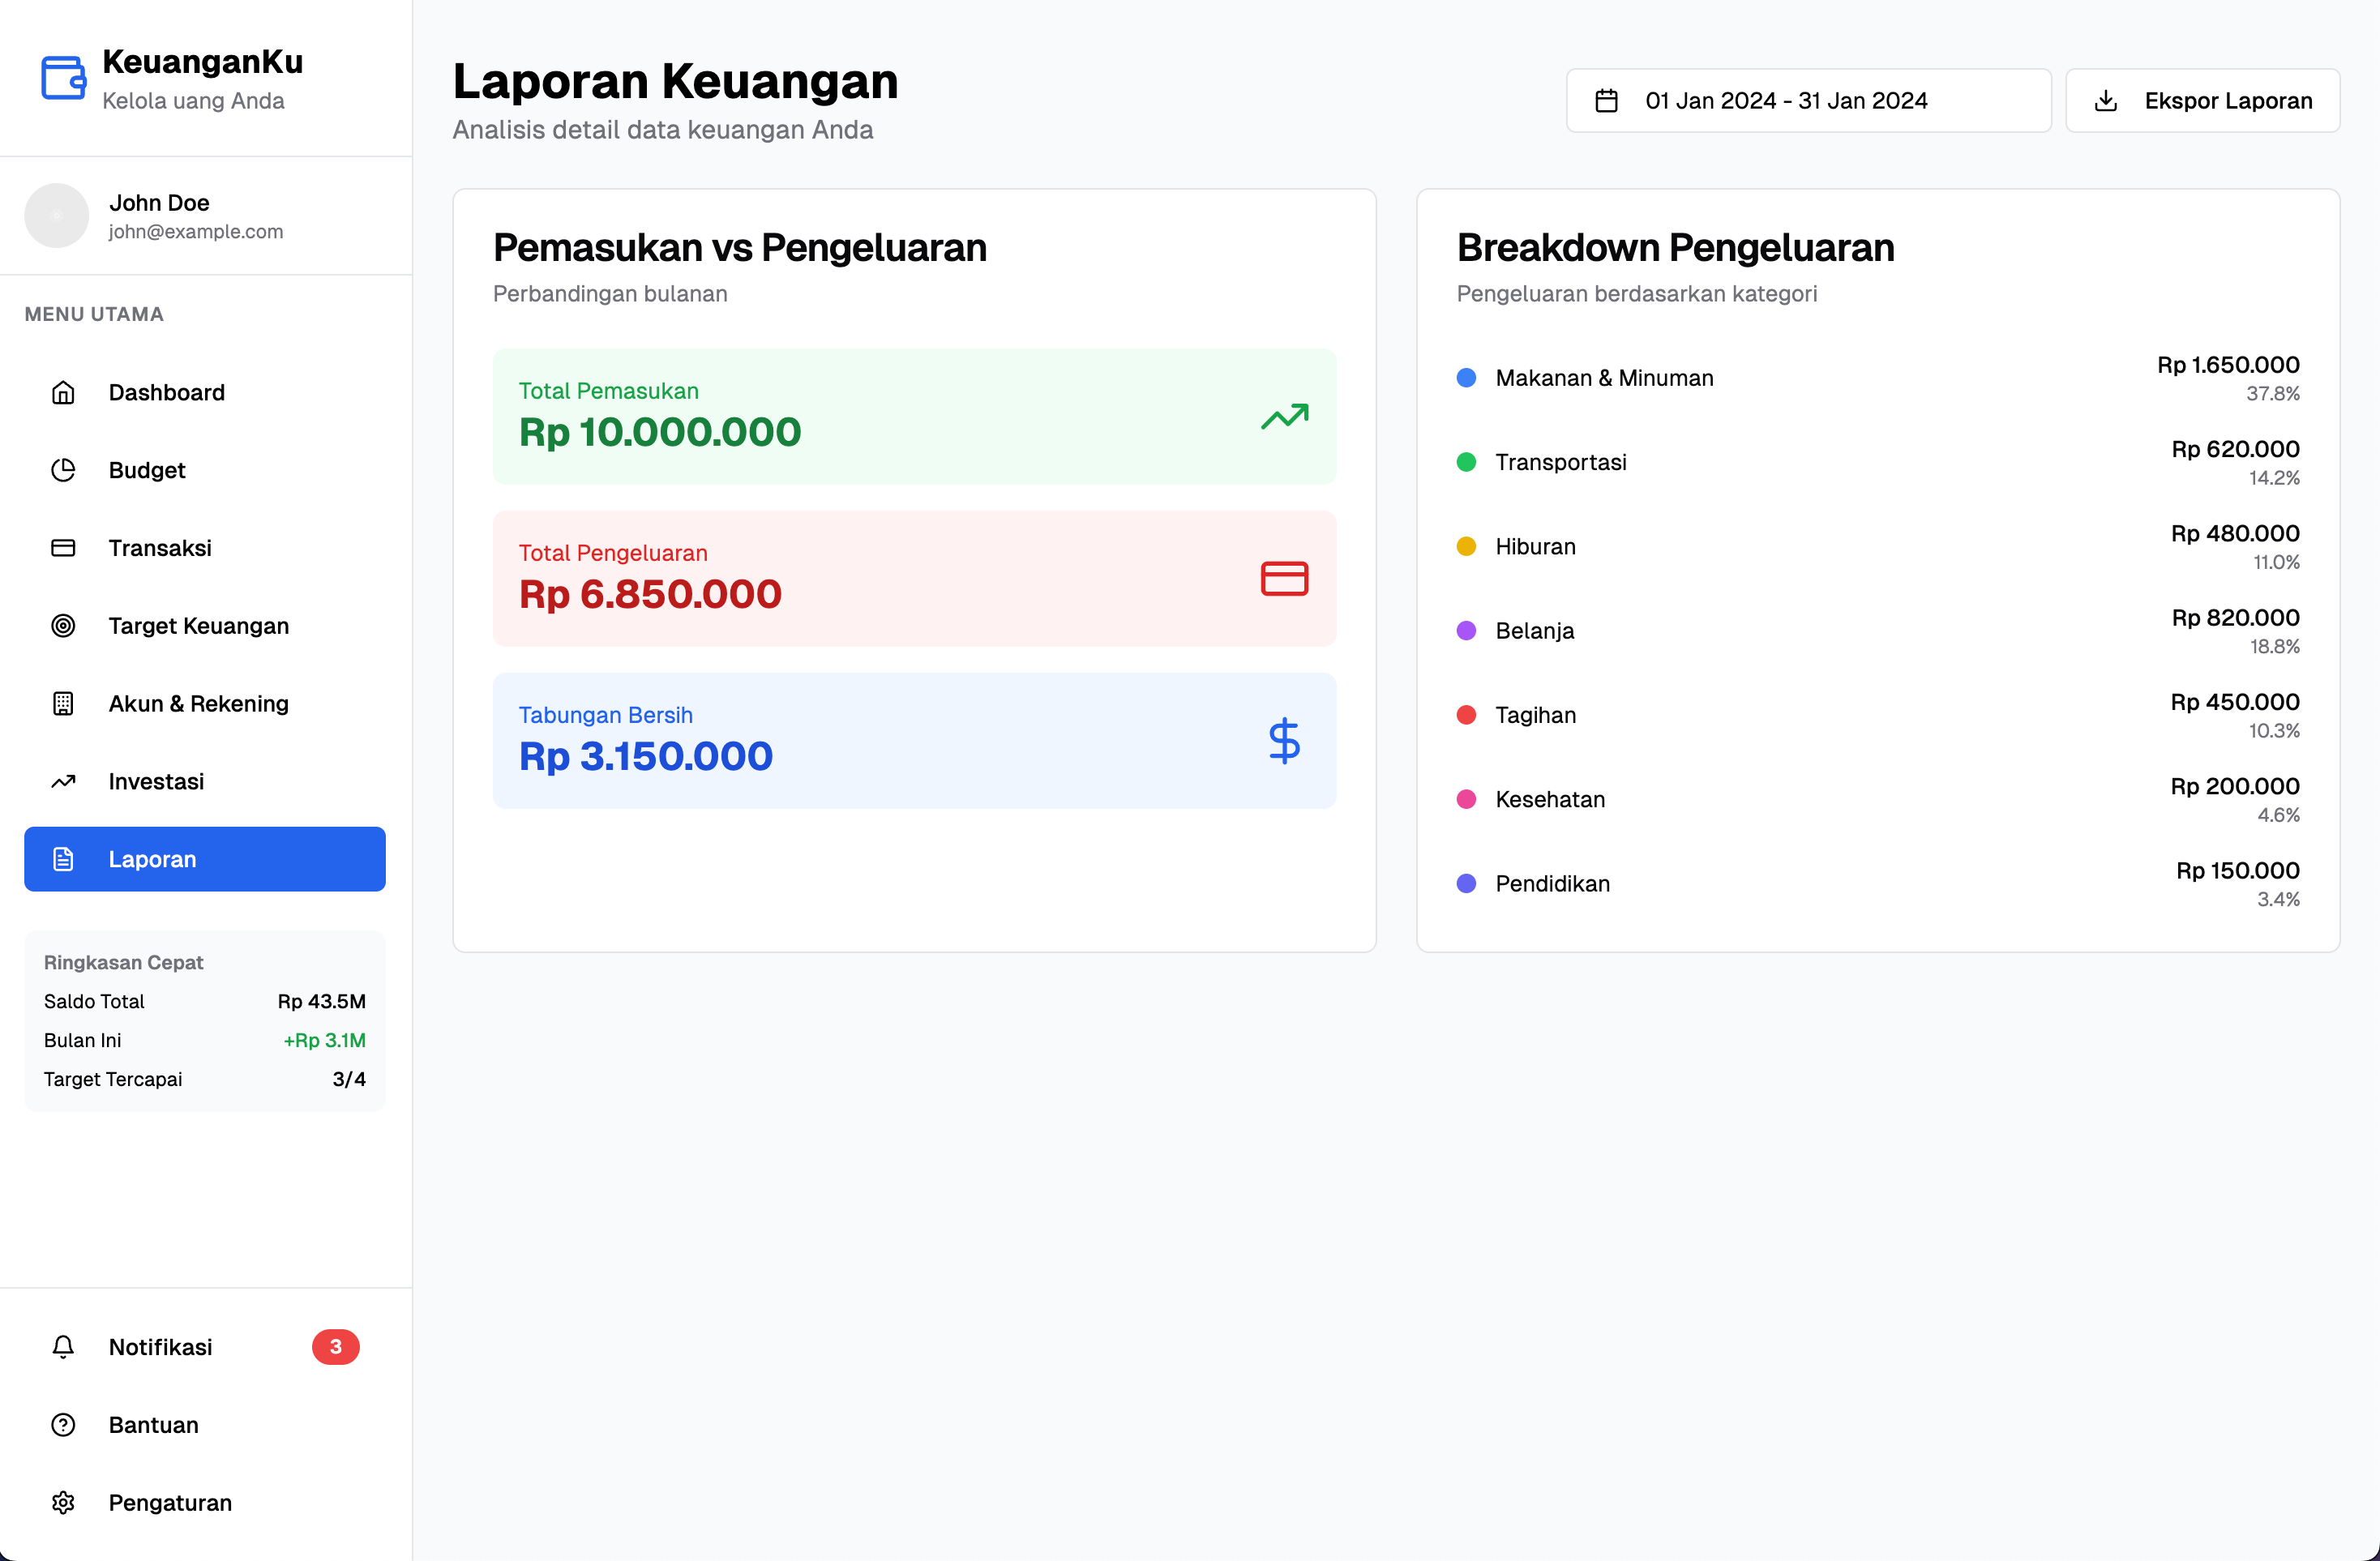Select the Total Pemasukan Rp 10.000.000 card
Screen dimensions: 2380x1561
(x=914, y=417)
